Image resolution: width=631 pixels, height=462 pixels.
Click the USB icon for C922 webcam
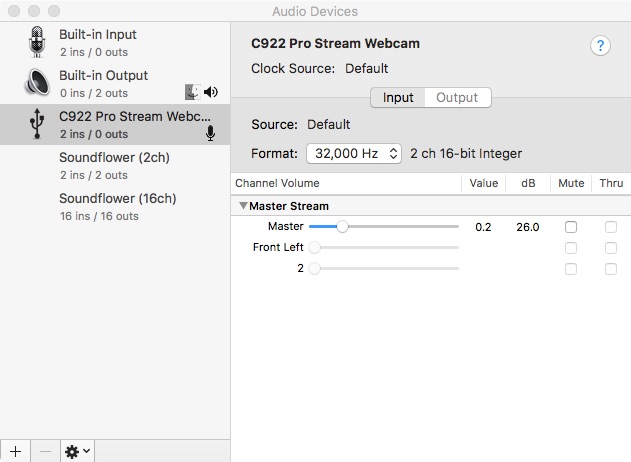(x=38, y=124)
